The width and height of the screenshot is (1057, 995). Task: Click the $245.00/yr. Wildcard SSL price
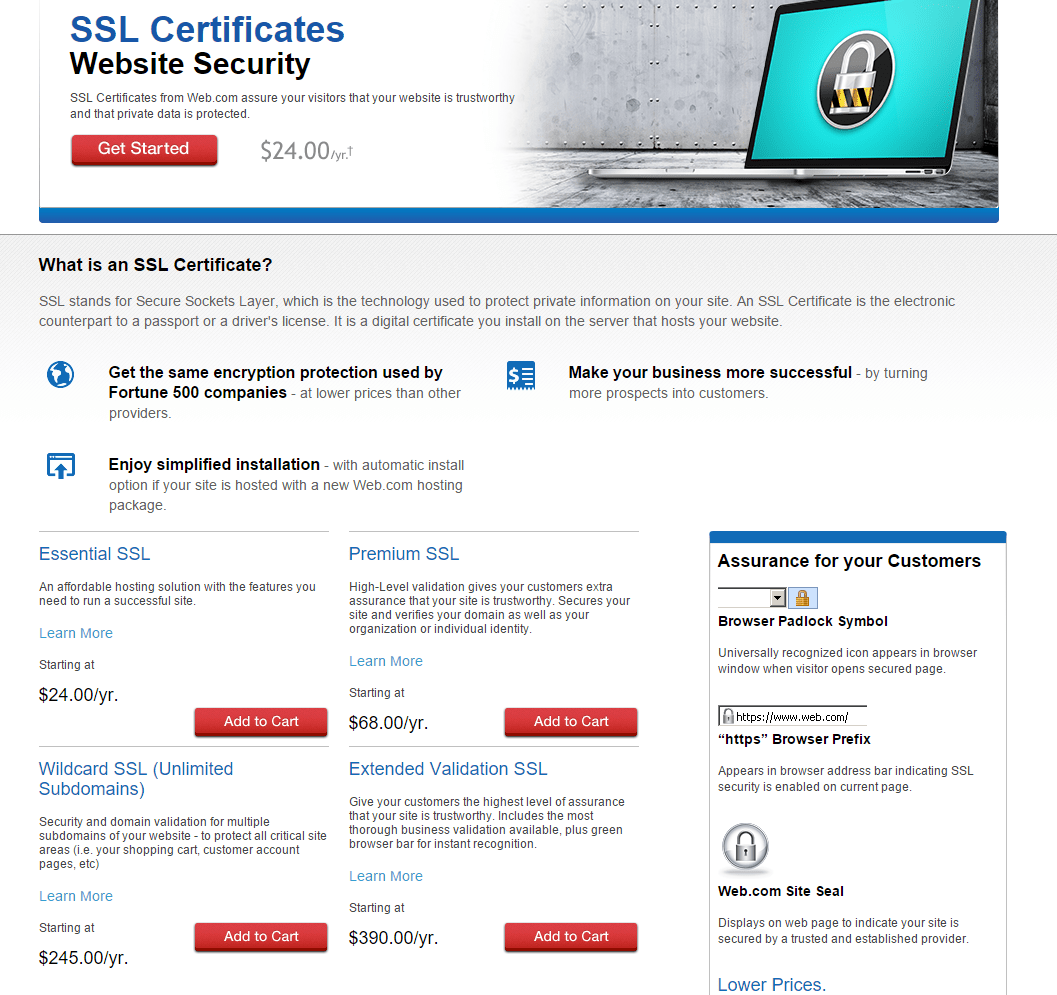pos(84,959)
